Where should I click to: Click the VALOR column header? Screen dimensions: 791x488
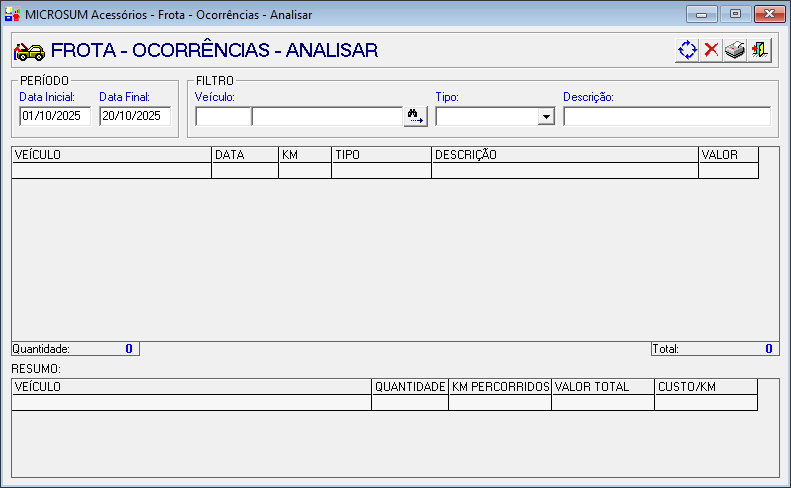coord(728,155)
